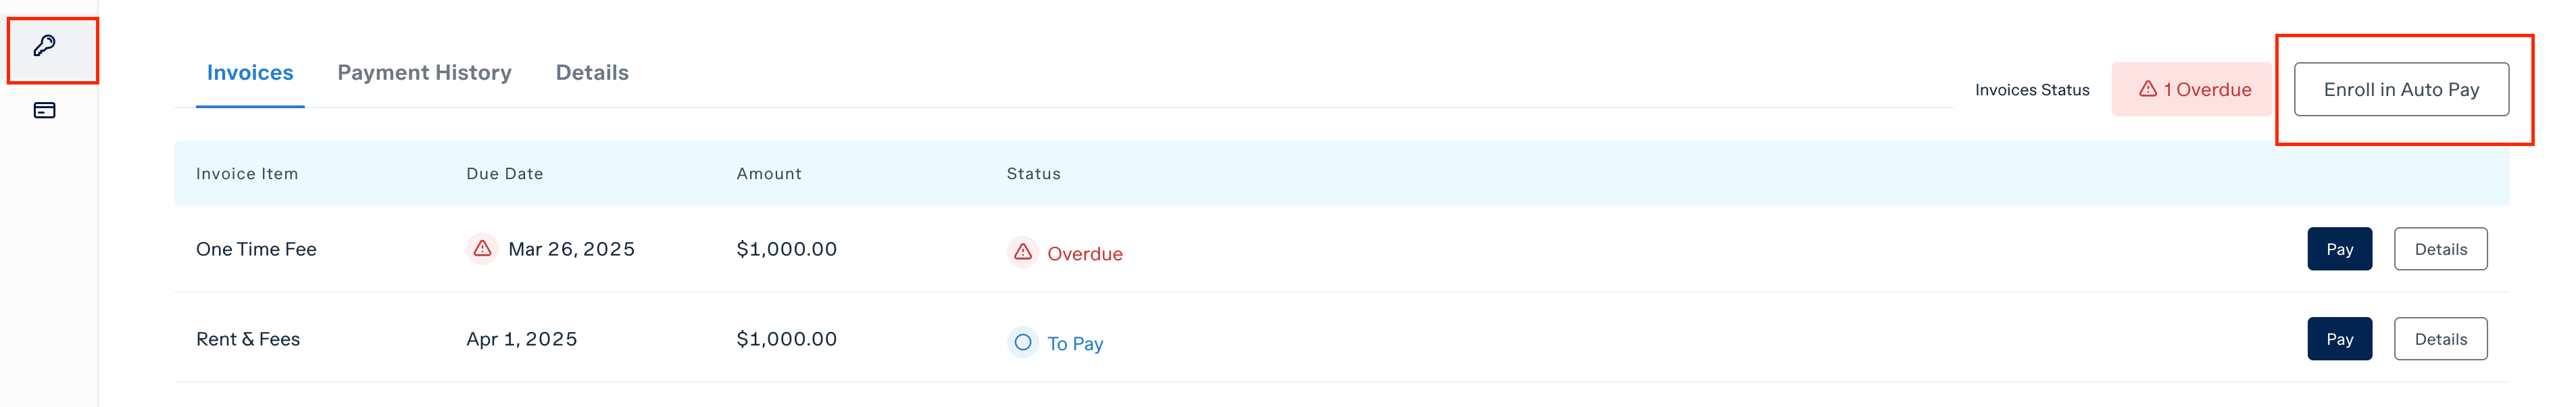2576x407 pixels.
Task: View Details for Rent & Fees
Action: pos(2440,339)
